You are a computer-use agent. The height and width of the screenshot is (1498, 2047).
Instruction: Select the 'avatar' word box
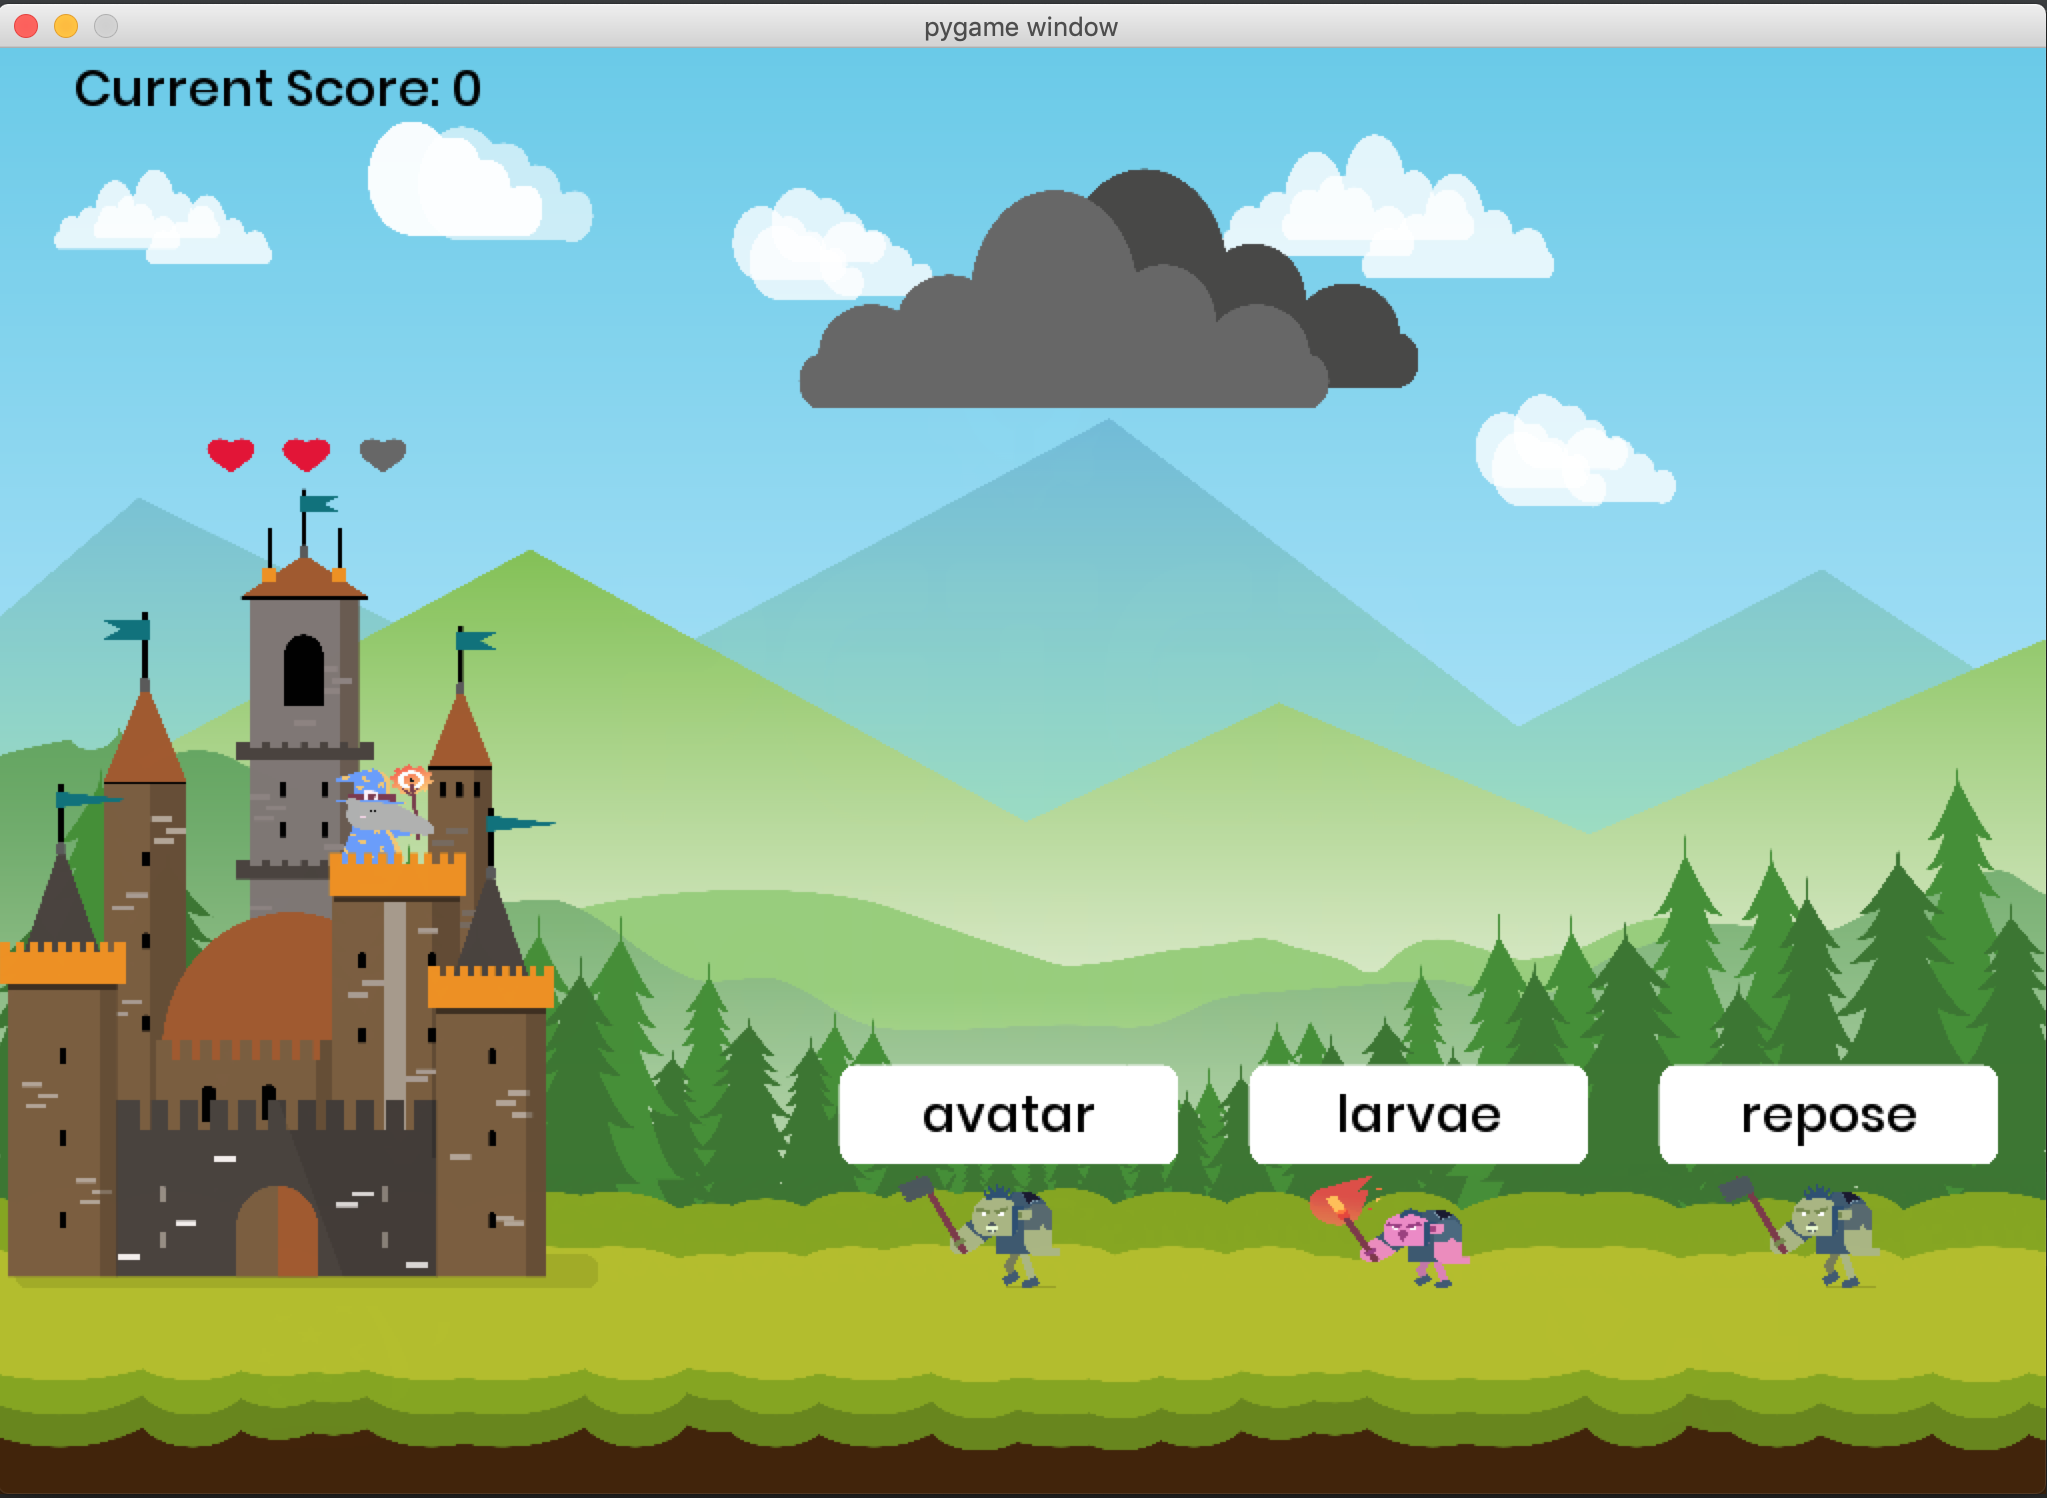[1008, 1114]
